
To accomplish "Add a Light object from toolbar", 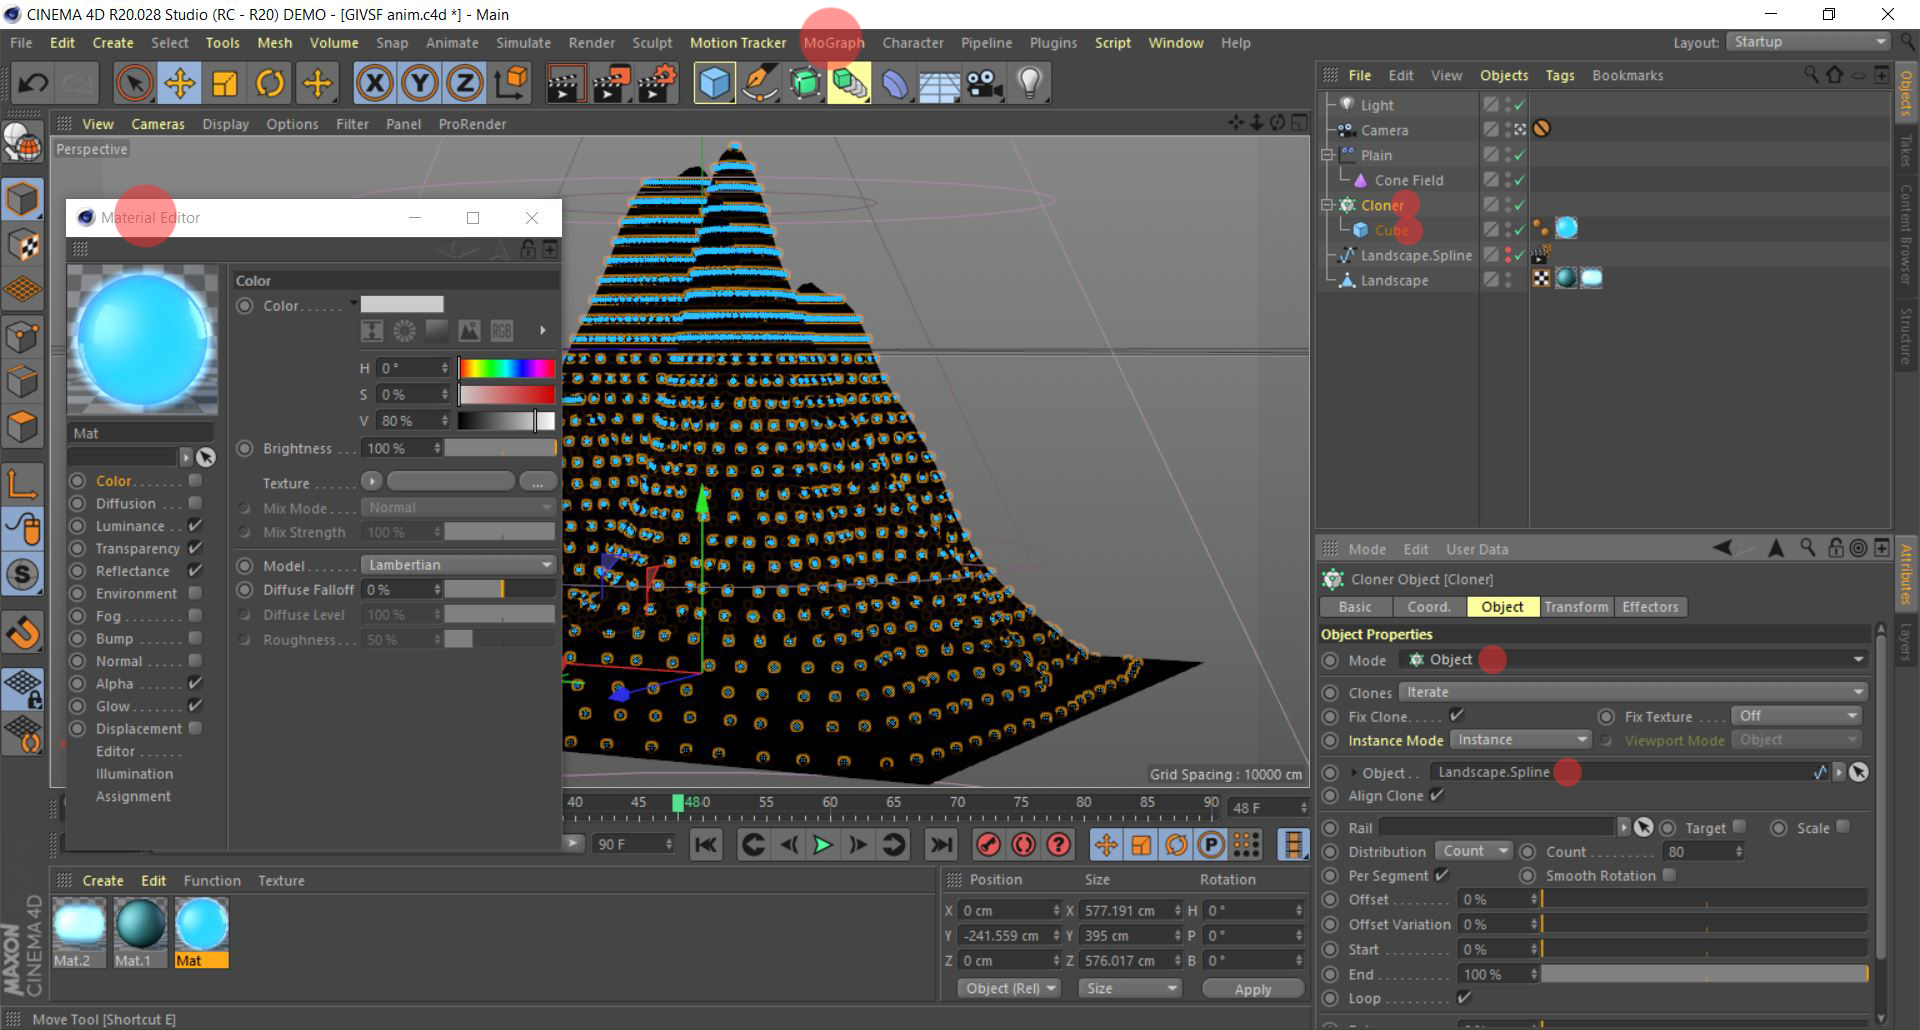I will 1030,83.
